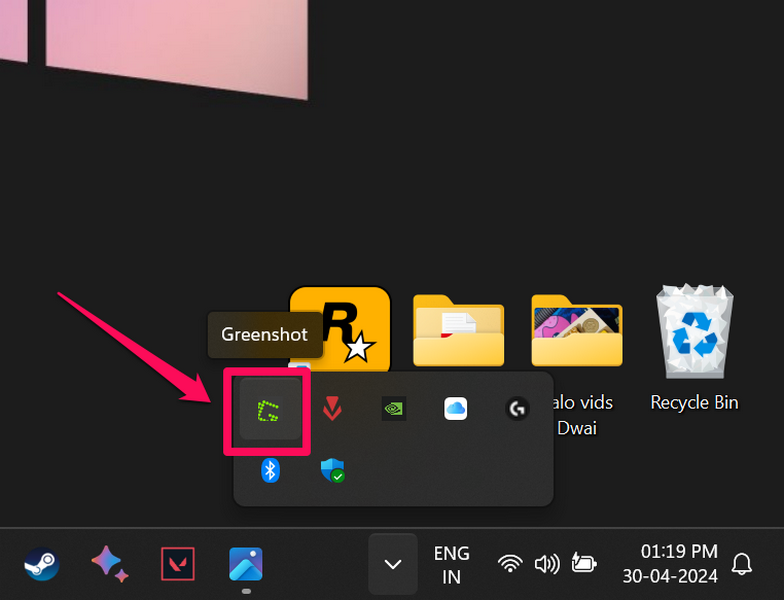Screen dimensions: 784x600
Task: Open notifications via the bell icon
Action: (742, 564)
